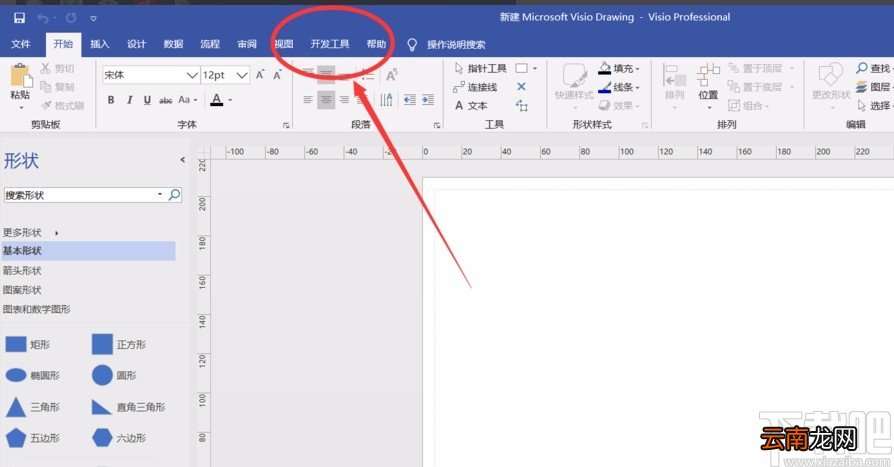Toggle Center alignment in 段落 group
Image resolution: width=894 pixels, height=467 pixels.
(326, 100)
